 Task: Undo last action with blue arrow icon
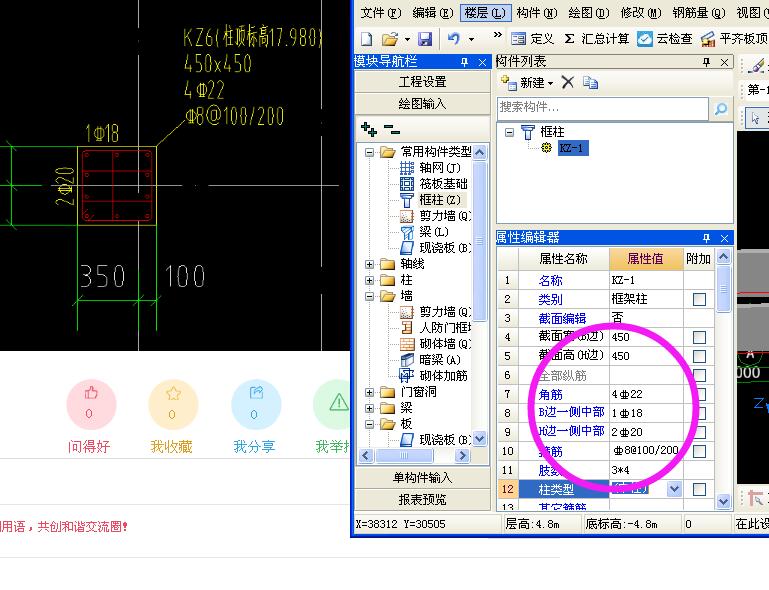click(x=454, y=39)
